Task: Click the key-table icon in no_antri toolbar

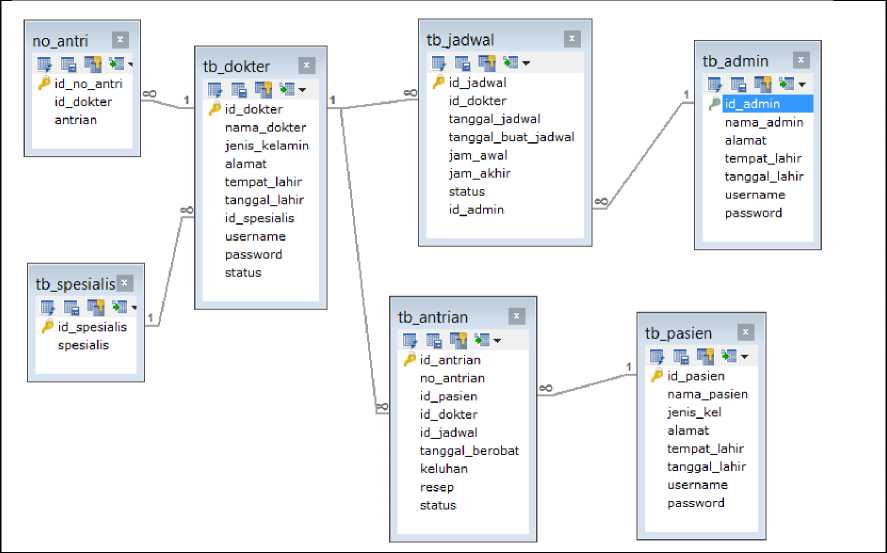Action: [92, 64]
